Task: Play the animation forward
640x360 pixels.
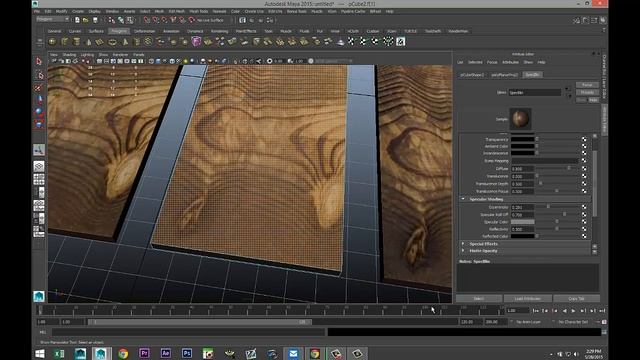Action: pos(573,311)
